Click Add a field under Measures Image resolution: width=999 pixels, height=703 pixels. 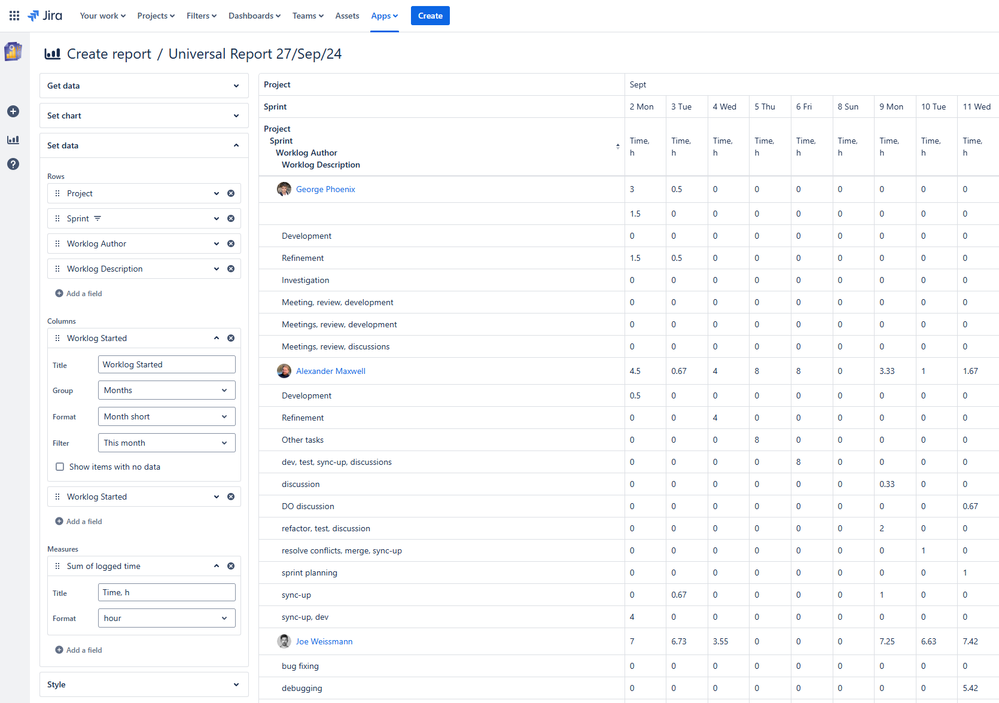coord(78,650)
